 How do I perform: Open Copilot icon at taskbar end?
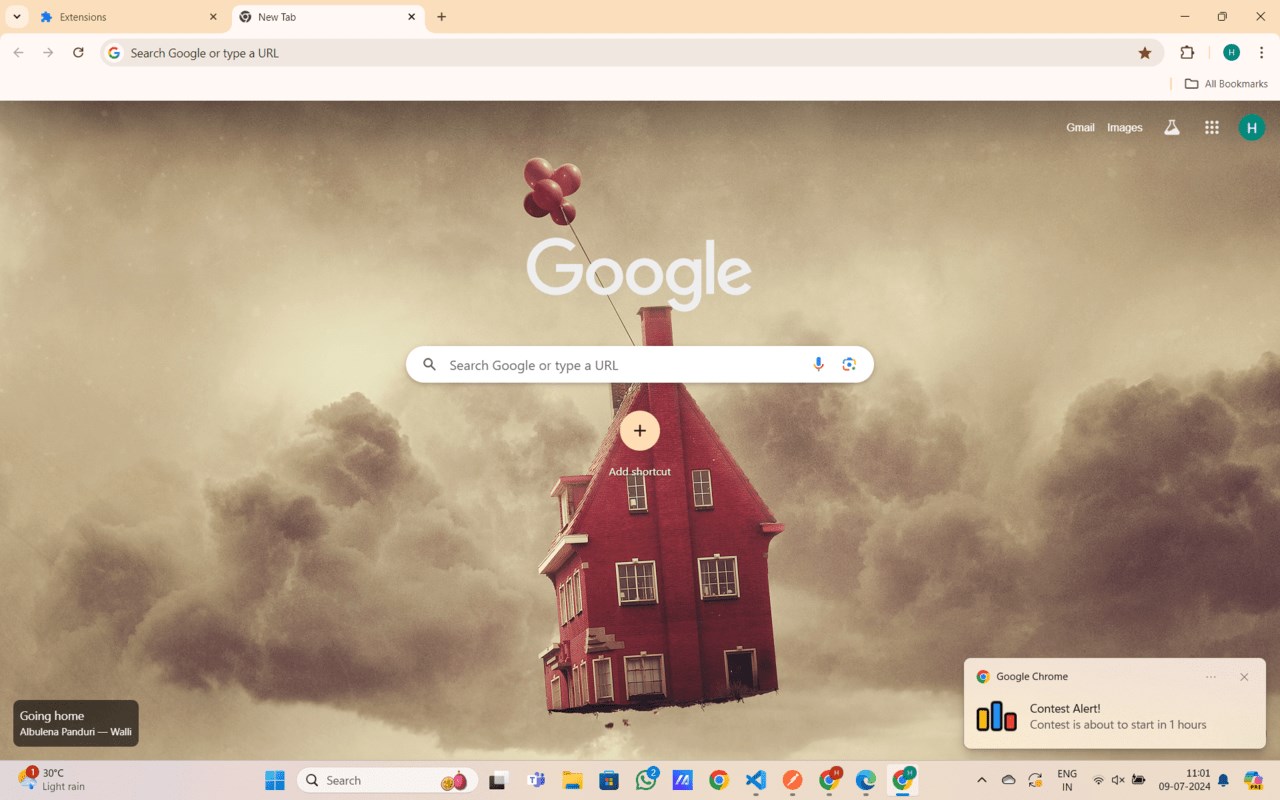click(x=1253, y=780)
